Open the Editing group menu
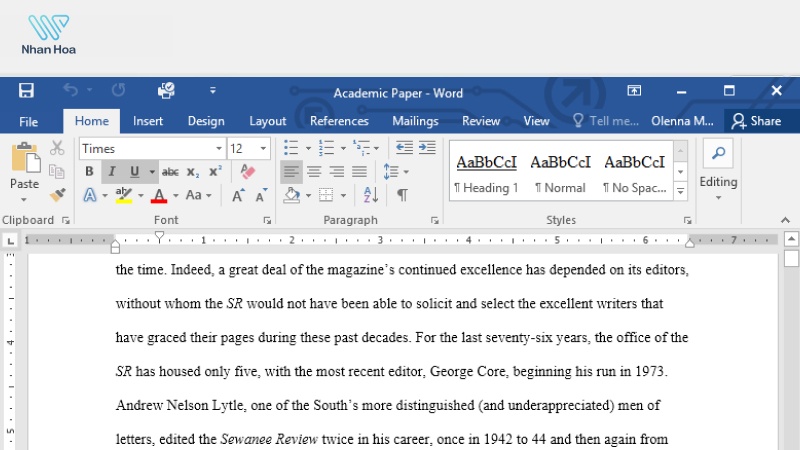Image resolution: width=800 pixels, height=450 pixels. (x=718, y=172)
